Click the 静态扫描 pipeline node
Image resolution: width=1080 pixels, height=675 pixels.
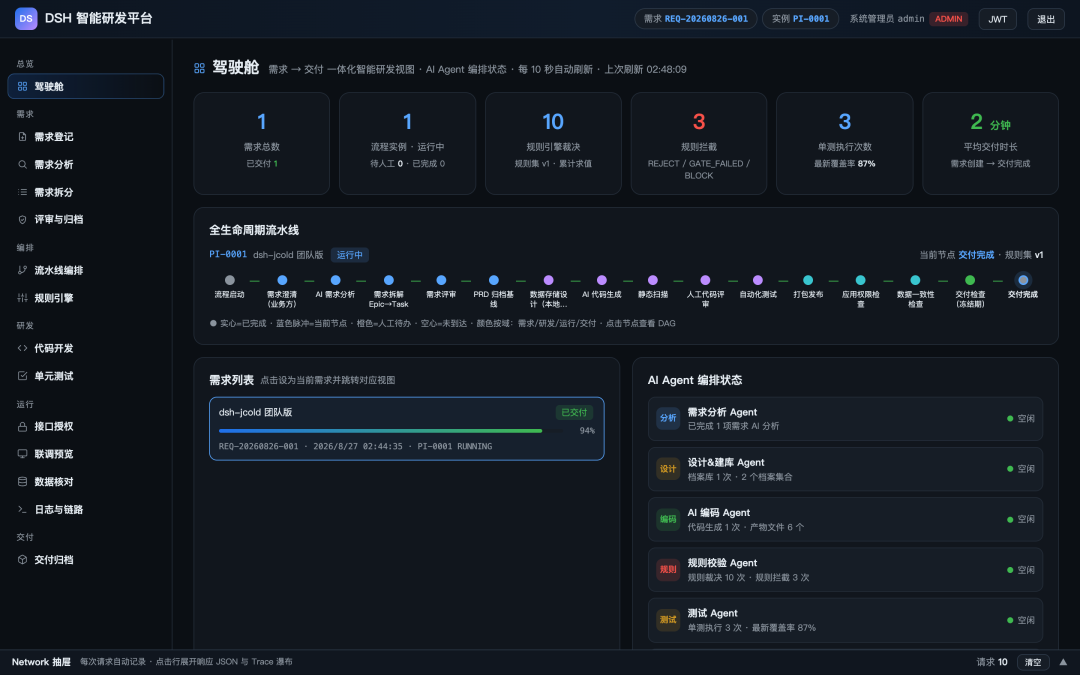click(x=652, y=280)
